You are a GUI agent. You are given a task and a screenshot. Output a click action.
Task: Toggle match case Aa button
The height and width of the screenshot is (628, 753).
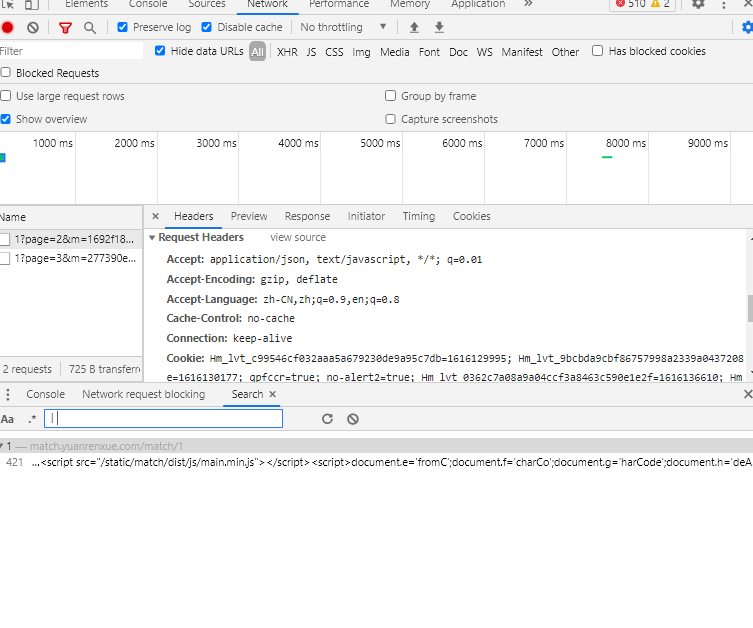point(7,419)
